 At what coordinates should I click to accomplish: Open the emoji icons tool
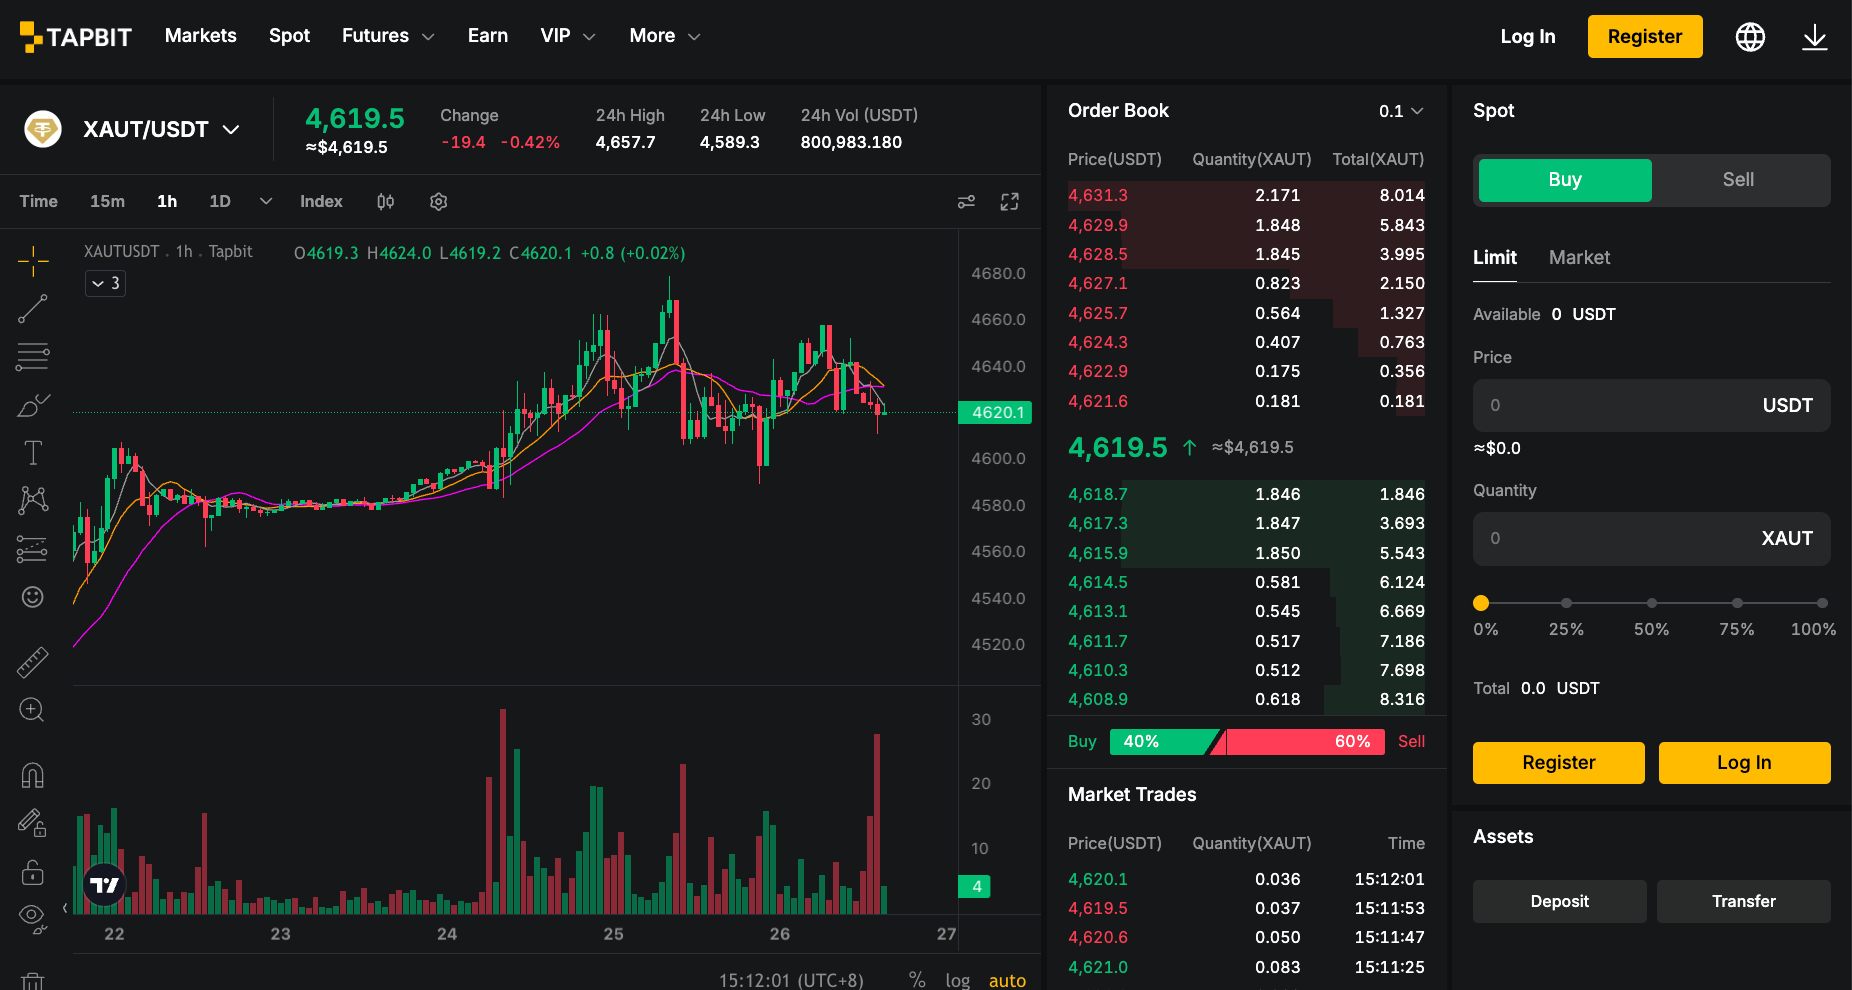pos(33,597)
